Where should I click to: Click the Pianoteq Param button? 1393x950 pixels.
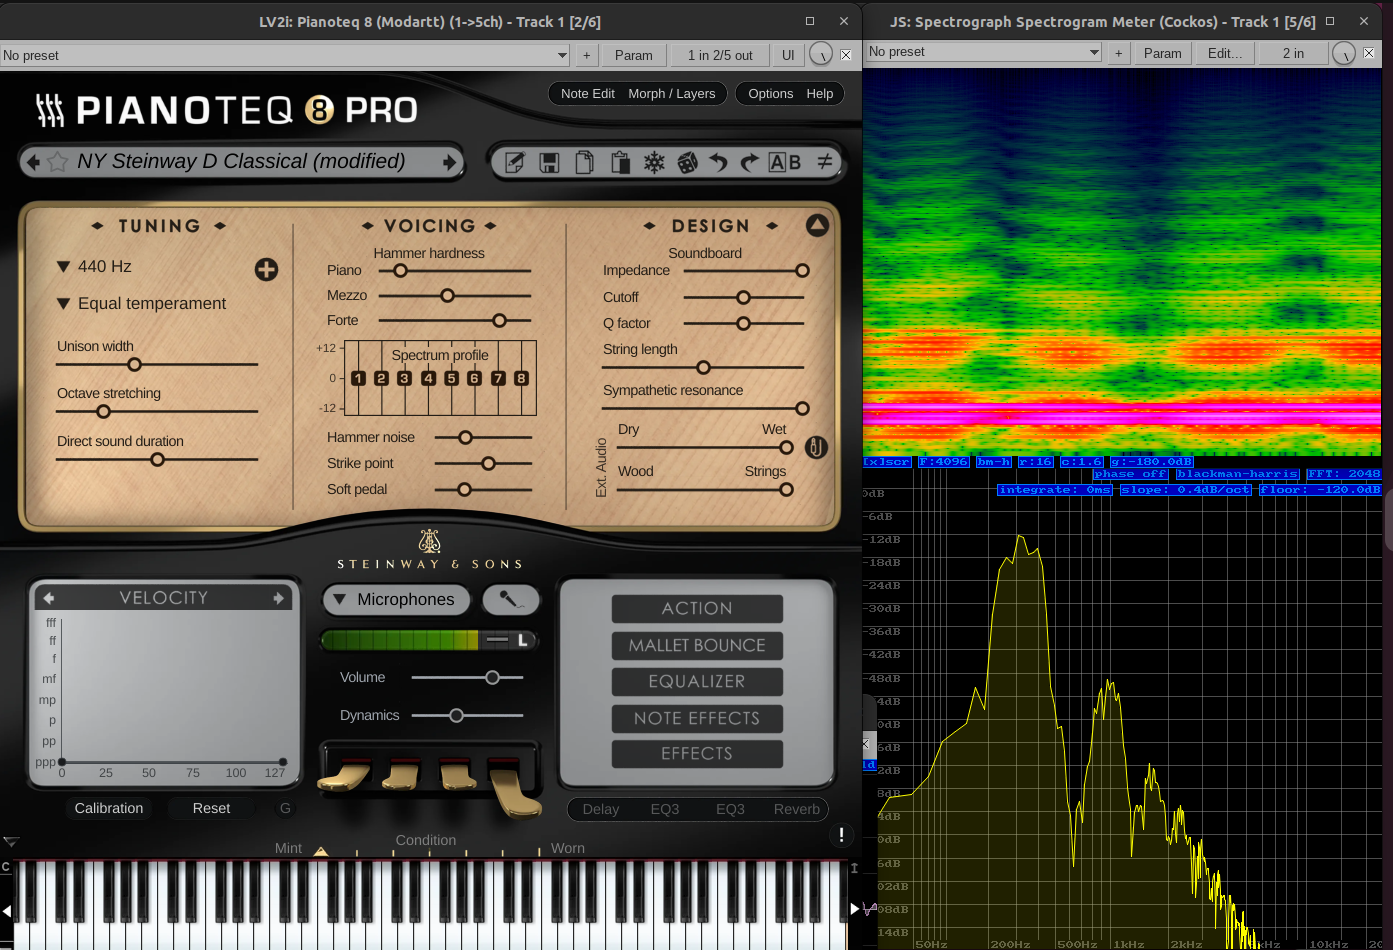pyautogui.click(x=633, y=55)
